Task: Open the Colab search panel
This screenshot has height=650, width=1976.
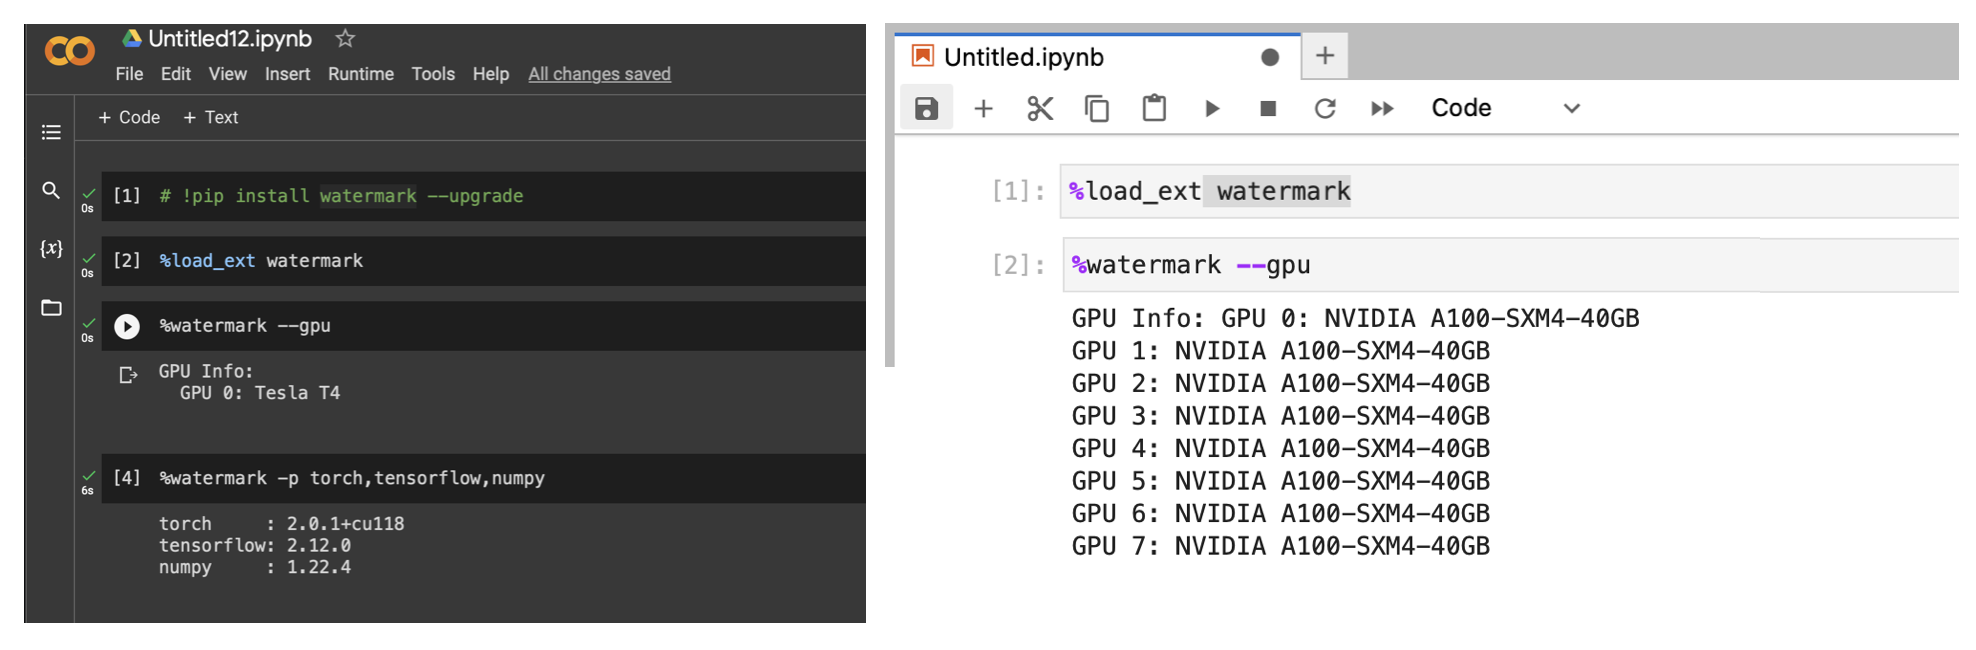Action: click(51, 190)
